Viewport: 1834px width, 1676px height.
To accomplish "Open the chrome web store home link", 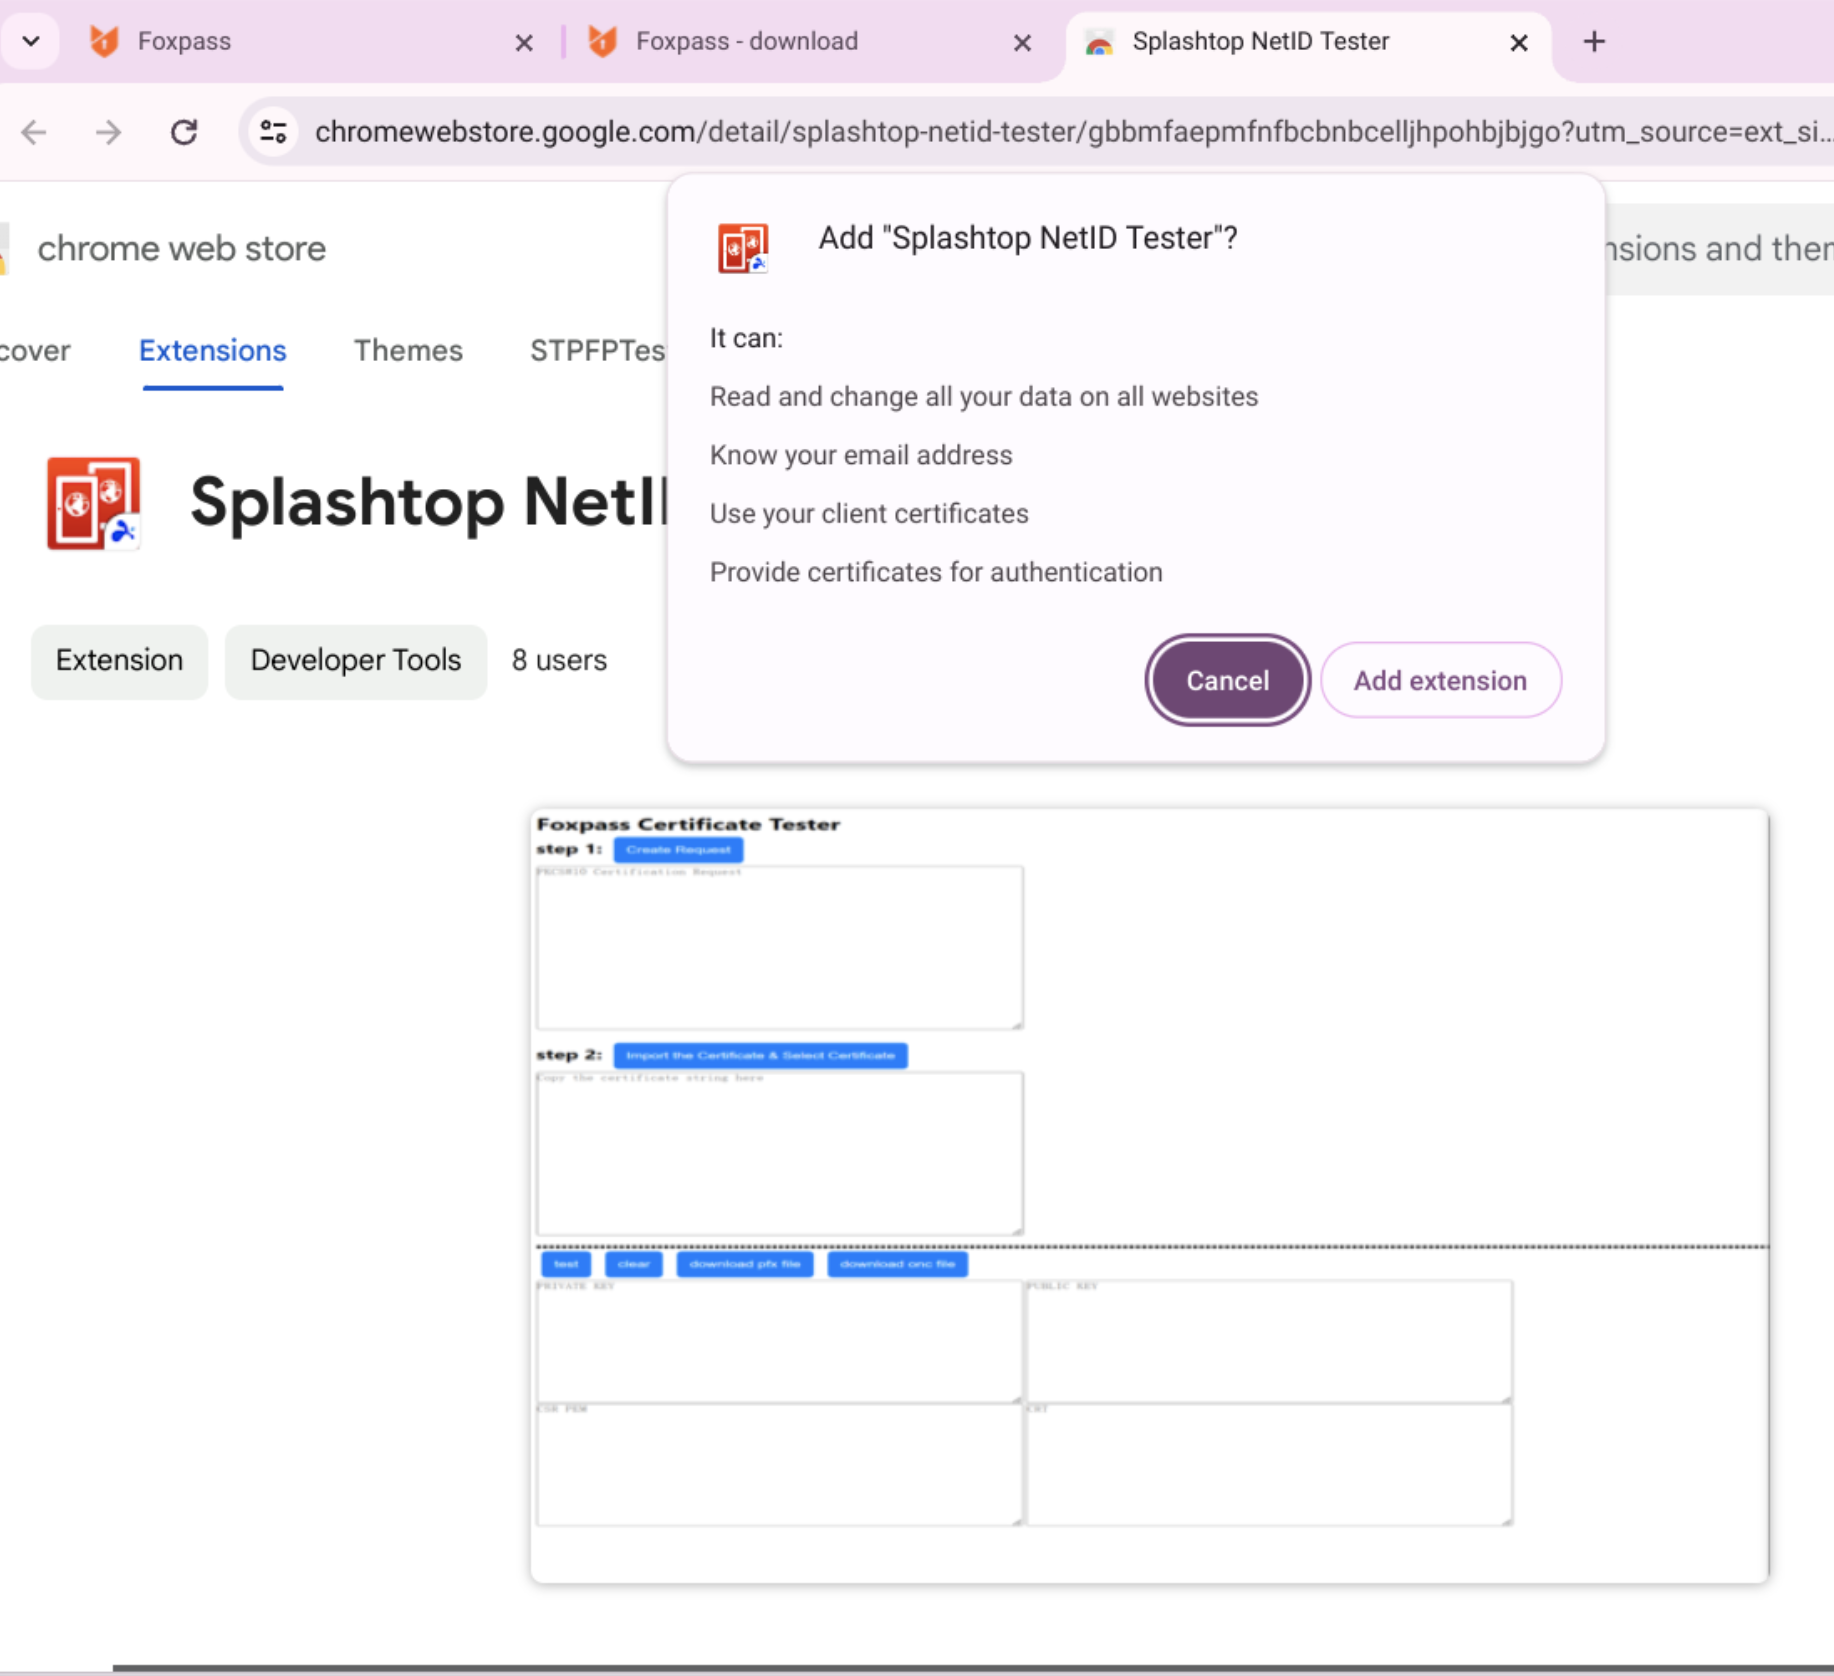I will pyautogui.click(x=181, y=248).
